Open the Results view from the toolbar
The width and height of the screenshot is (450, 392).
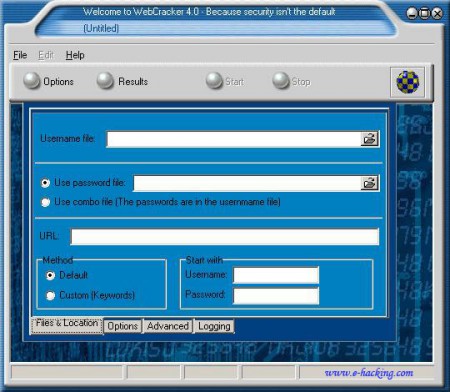(122, 81)
